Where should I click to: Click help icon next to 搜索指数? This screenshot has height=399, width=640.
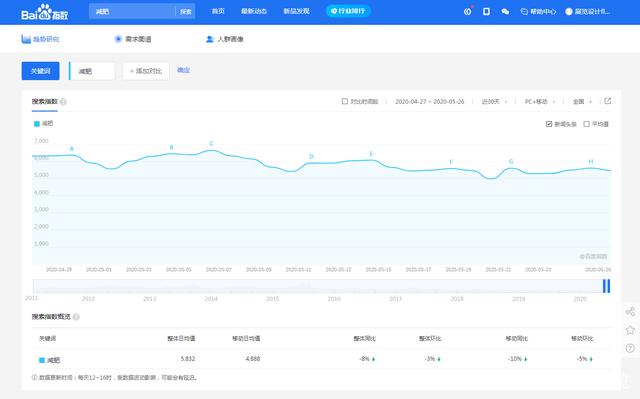pyautogui.click(x=63, y=102)
